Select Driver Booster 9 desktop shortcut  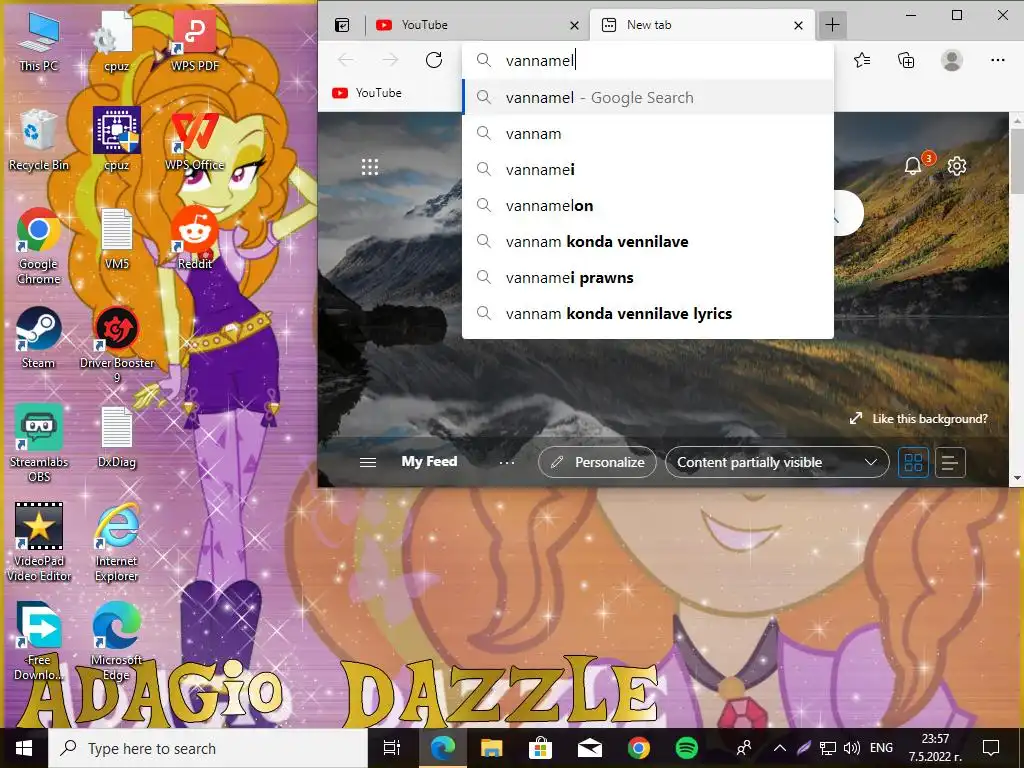pyautogui.click(x=117, y=345)
